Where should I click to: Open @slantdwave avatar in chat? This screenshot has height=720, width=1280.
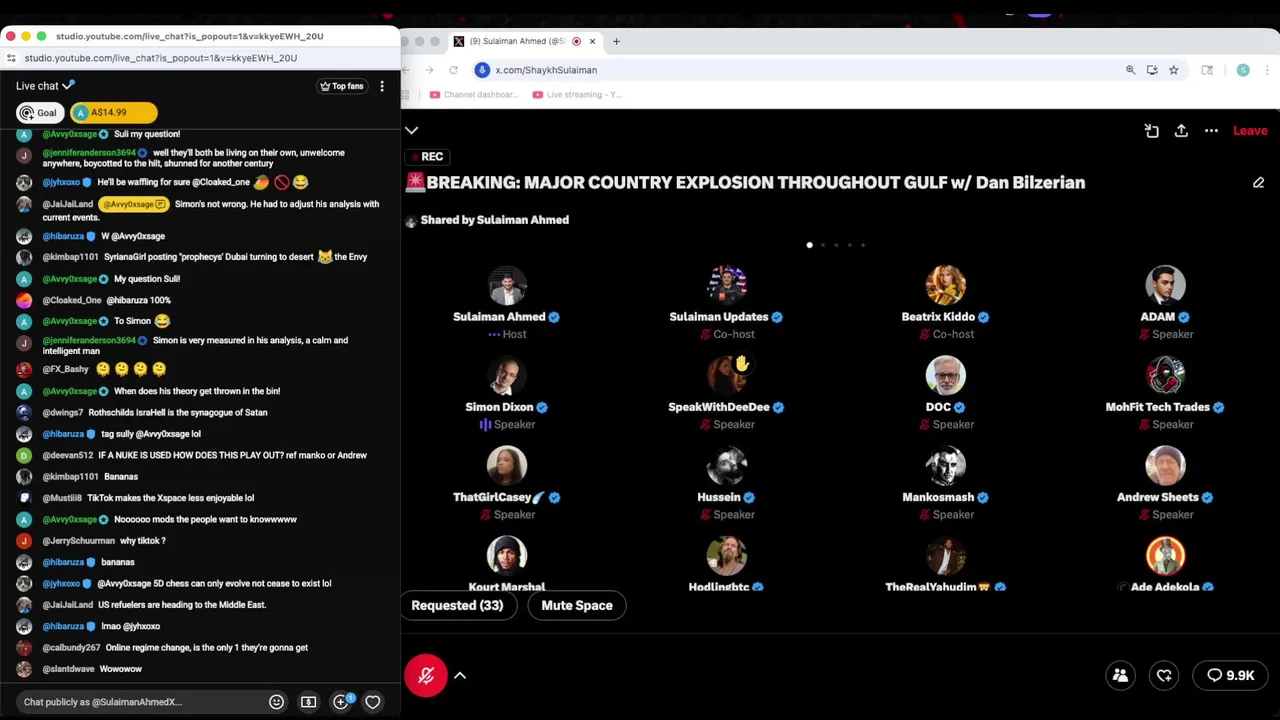click(24, 669)
